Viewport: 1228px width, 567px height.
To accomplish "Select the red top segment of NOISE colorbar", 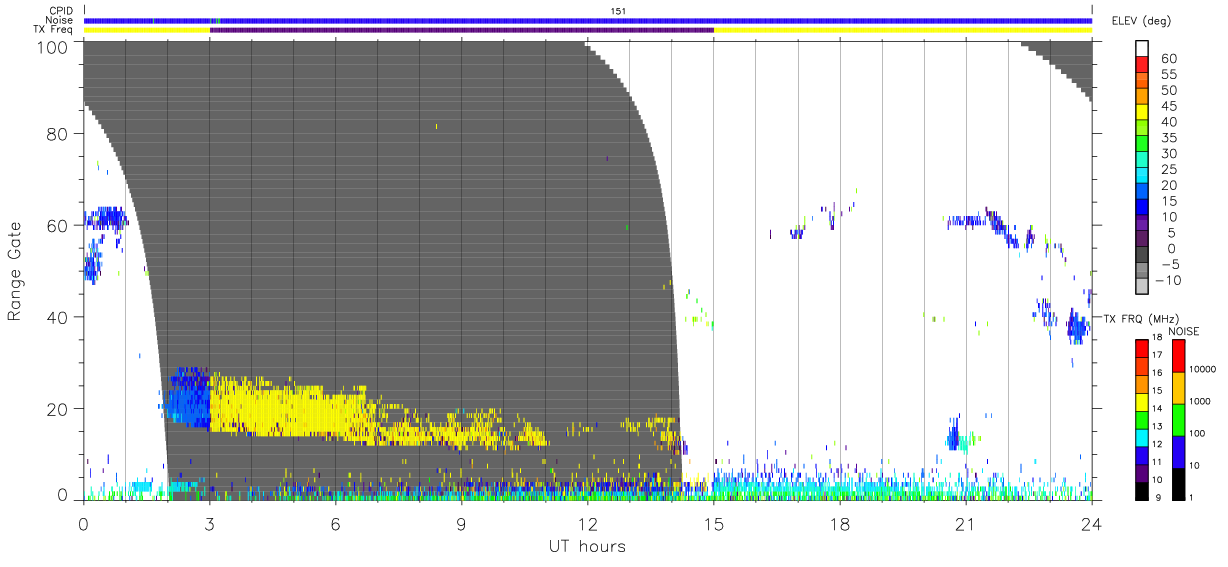I will (x=1178, y=356).
